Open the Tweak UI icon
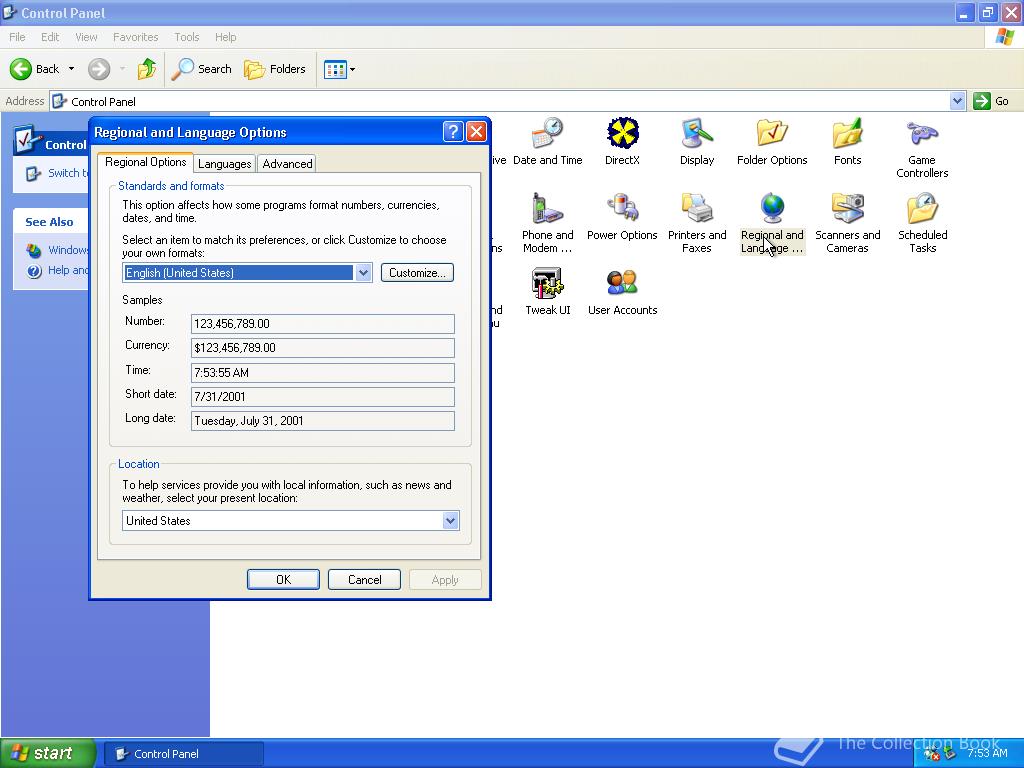Viewport: 1024px width, 768px height. pos(547,291)
